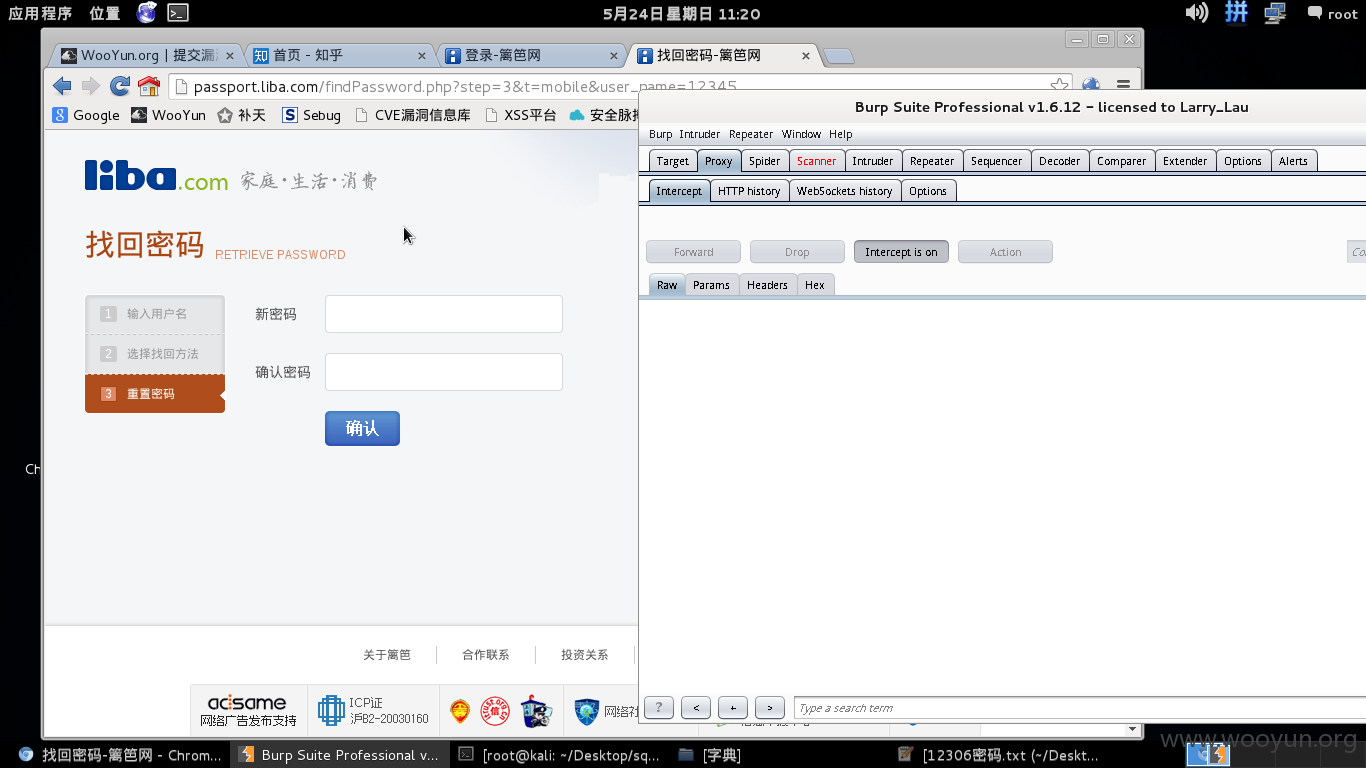Click Burp search previous '<' button
This screenshot has height=768, width=1366.
click(x=695, y=708)
